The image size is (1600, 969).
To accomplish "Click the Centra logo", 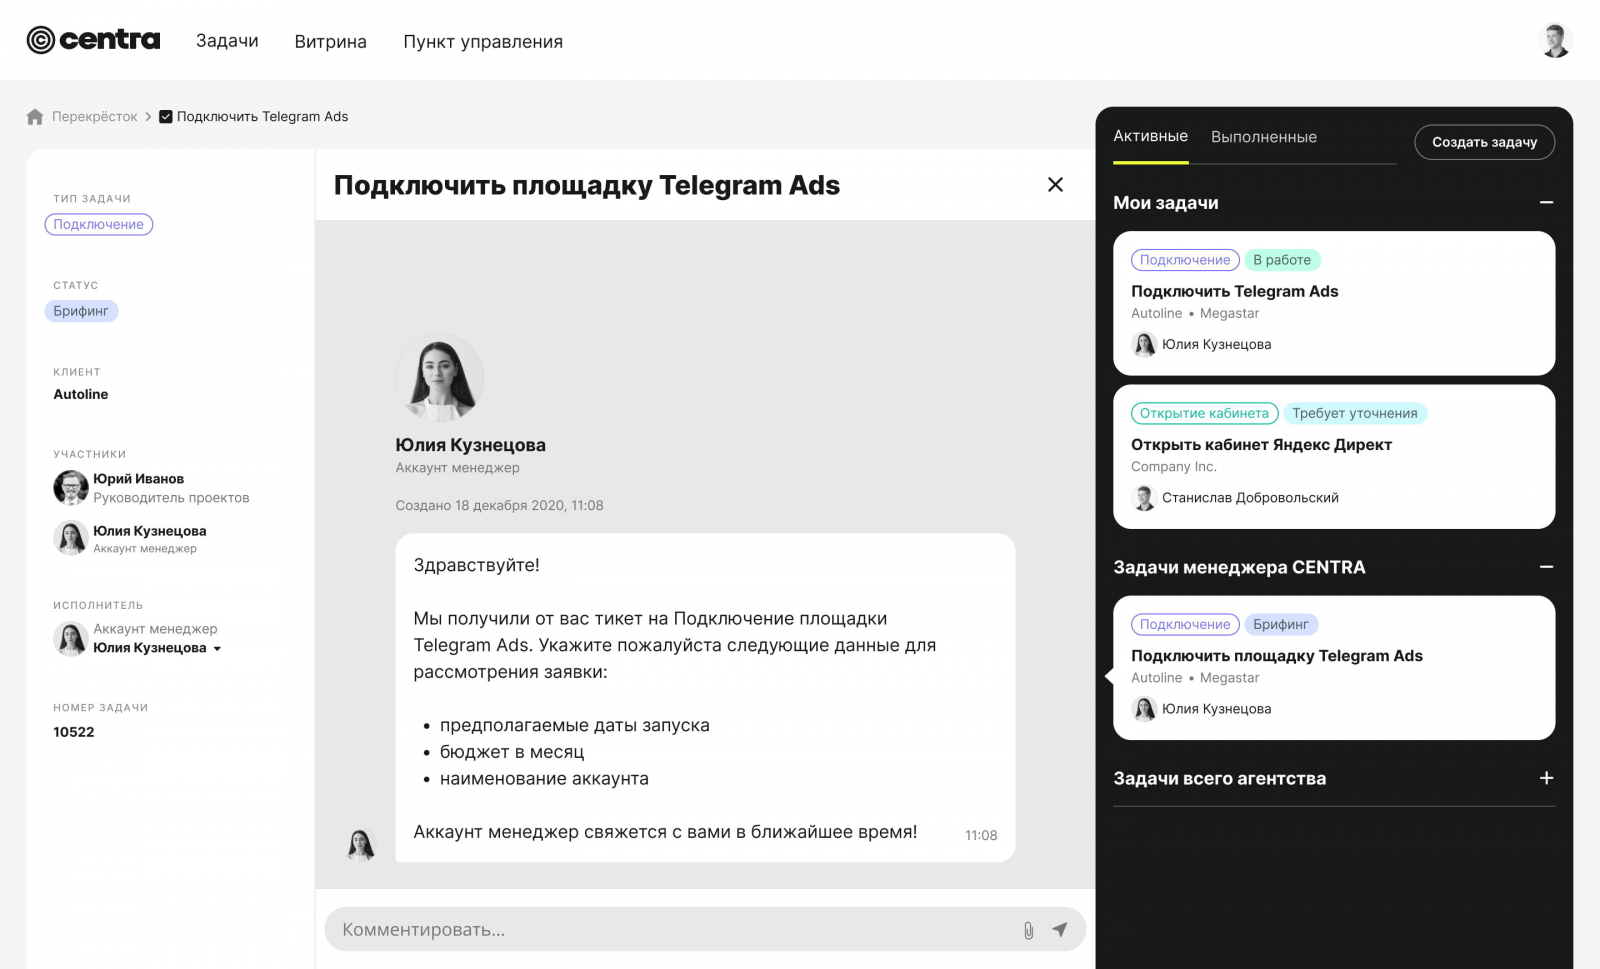I will click(93, 40).
